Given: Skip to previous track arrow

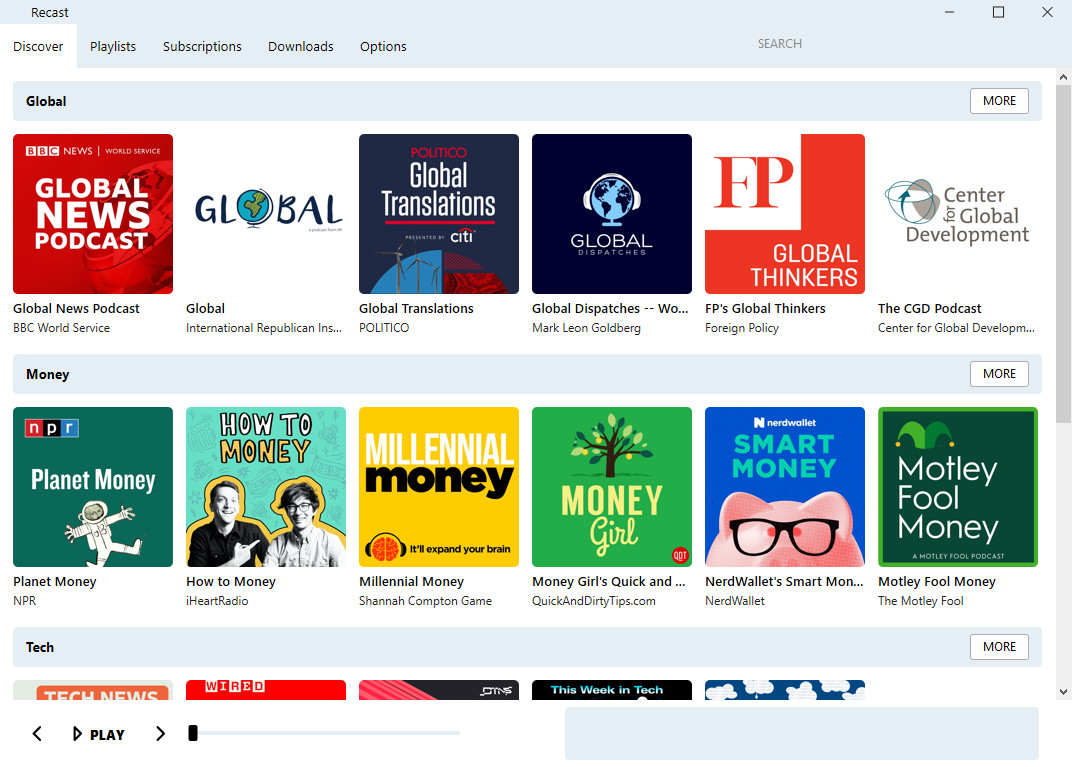Looking at the screenshot, I should coord(37,734).
